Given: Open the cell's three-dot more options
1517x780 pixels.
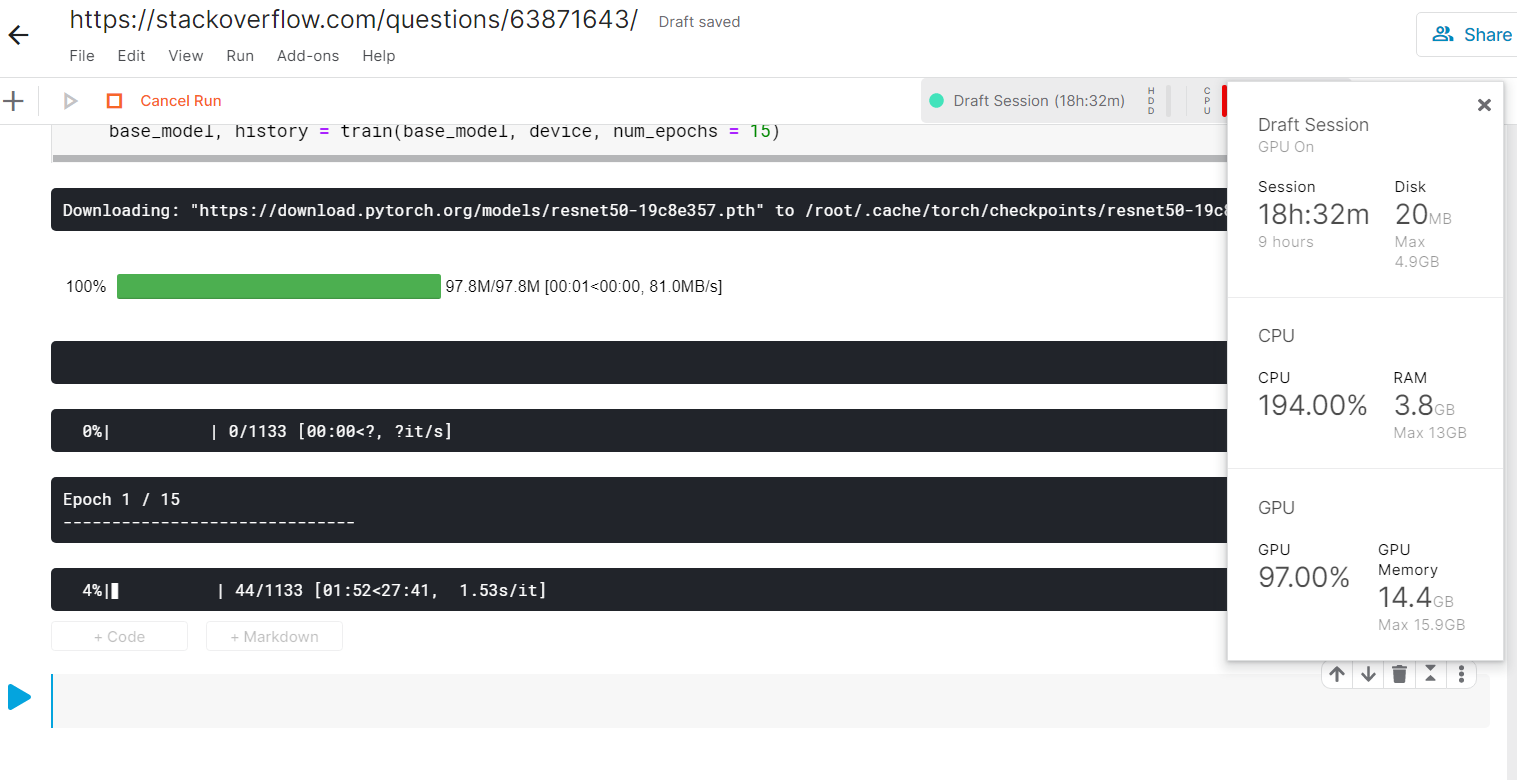Looking at the screenshot, I should (1461, 674).
